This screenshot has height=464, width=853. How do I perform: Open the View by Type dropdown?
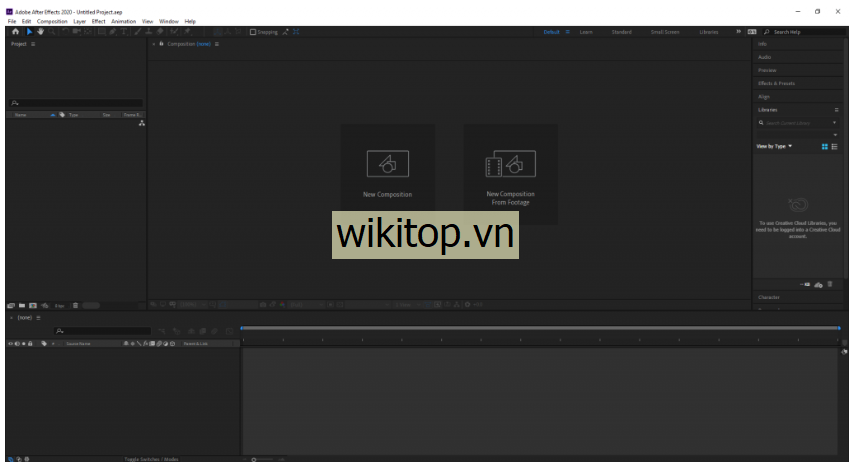click(x=774, y=147)
